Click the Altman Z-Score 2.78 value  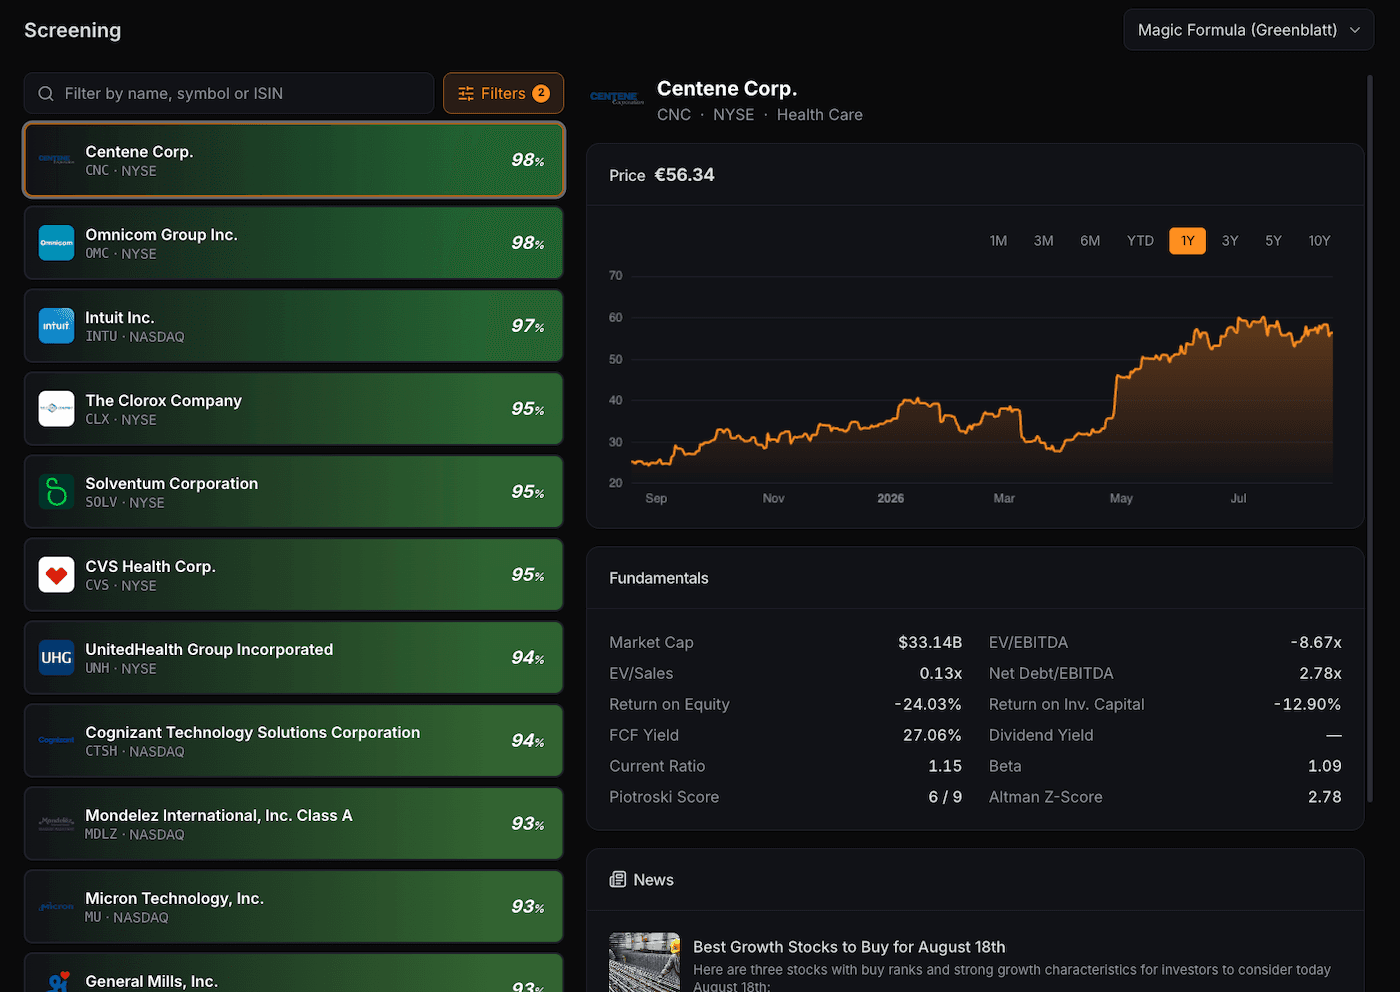pyautogui.click(x=1325, y=797)
